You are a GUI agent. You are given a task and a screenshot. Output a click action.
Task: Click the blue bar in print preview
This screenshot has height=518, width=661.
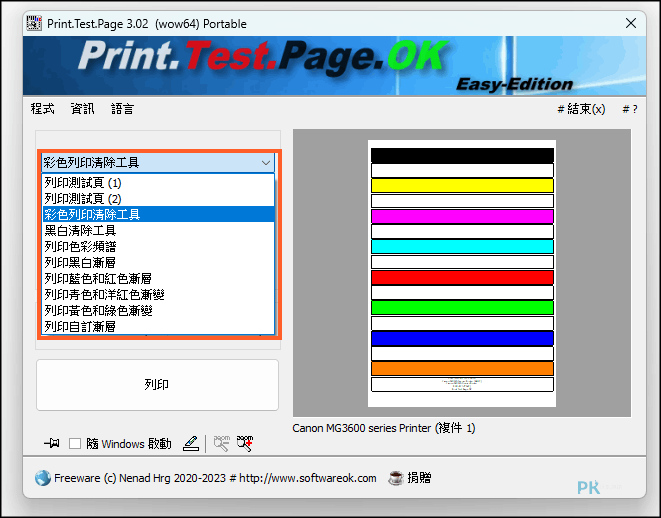(462, 338)
